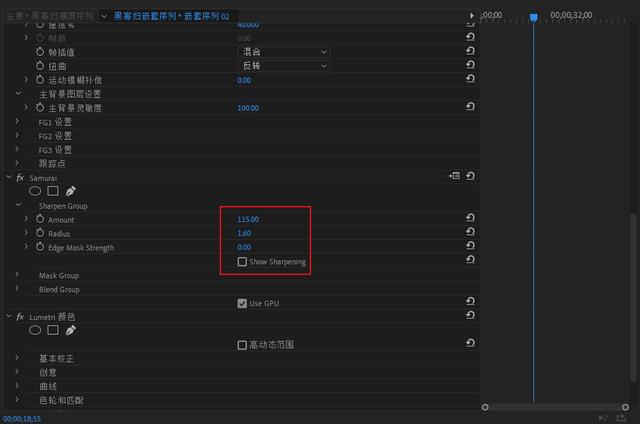Select the Samurai pen mask tool
The height and width of the screenshot is (424, 640).
pyautogui.click(x=71, y=191)
